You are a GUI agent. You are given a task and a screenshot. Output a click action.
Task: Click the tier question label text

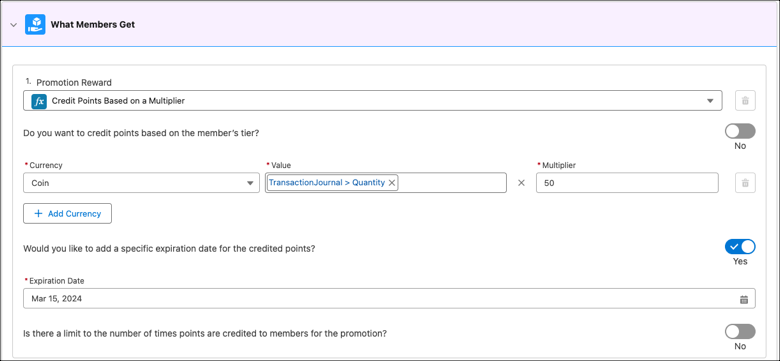coord(141,133)
